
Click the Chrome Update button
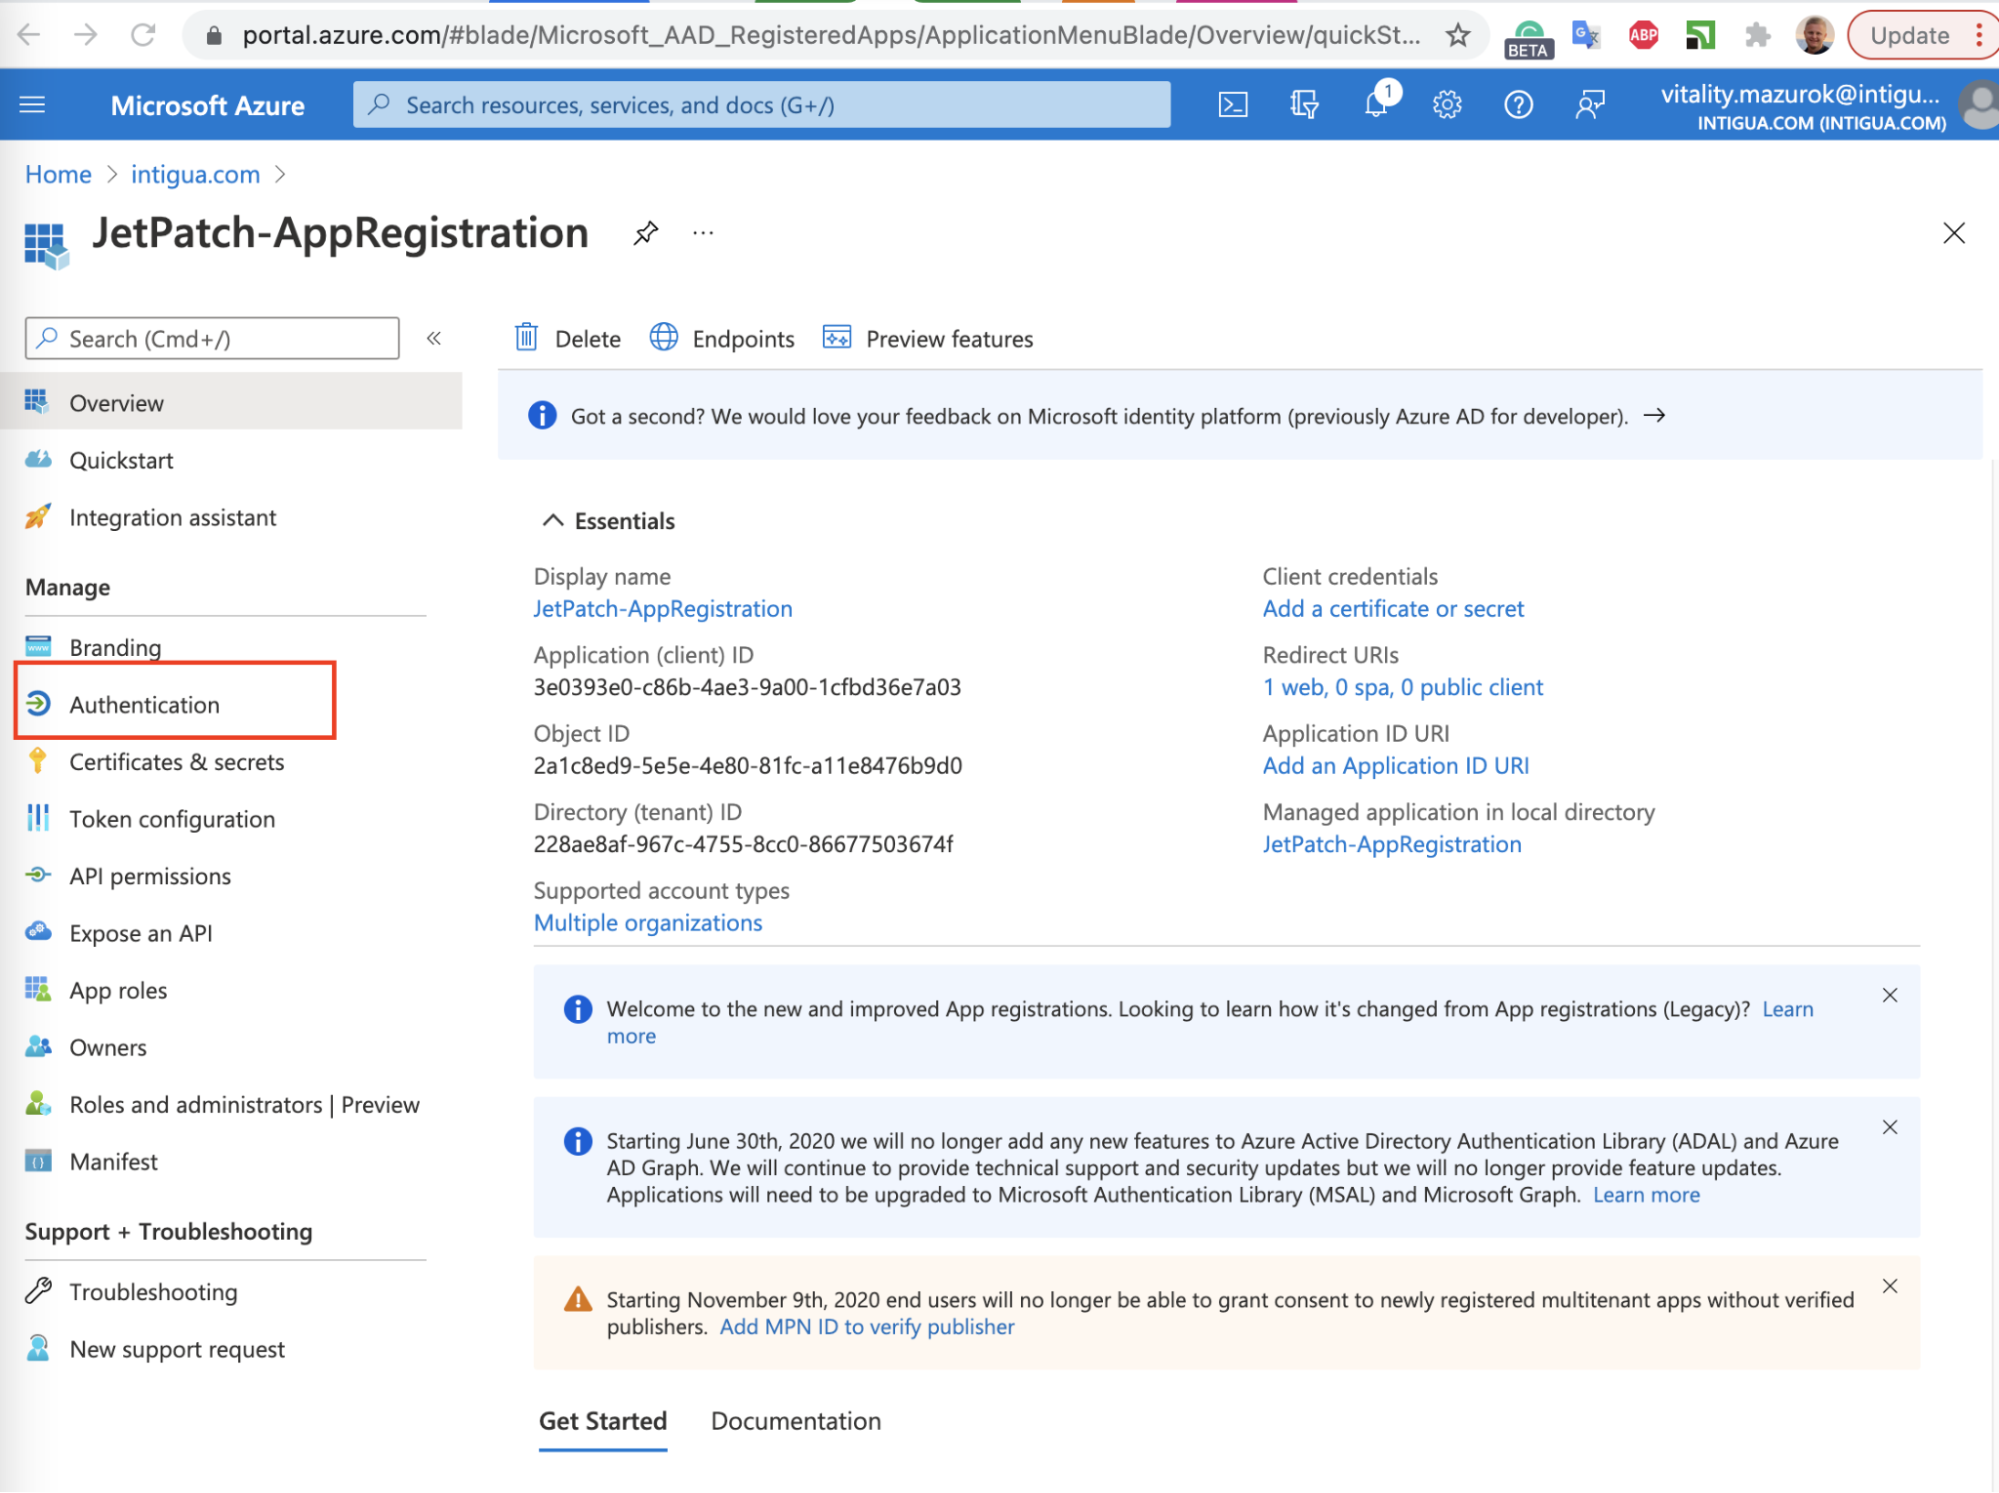[1922, 35]
